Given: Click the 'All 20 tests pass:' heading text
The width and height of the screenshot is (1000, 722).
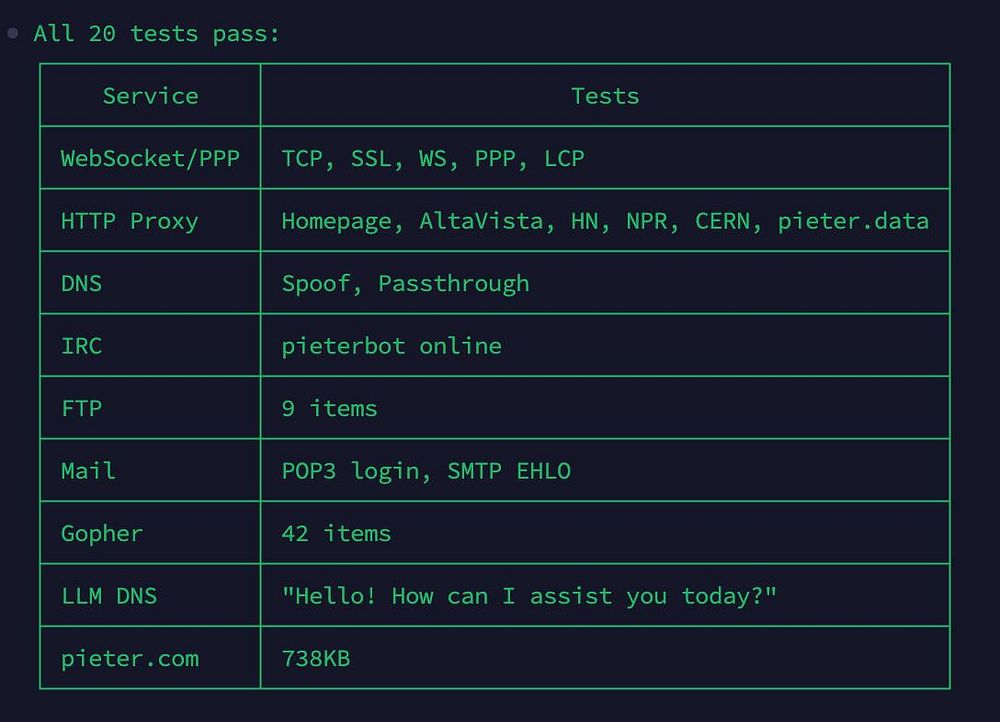Looking at the screenshot, I should click(x=157, y=33).
